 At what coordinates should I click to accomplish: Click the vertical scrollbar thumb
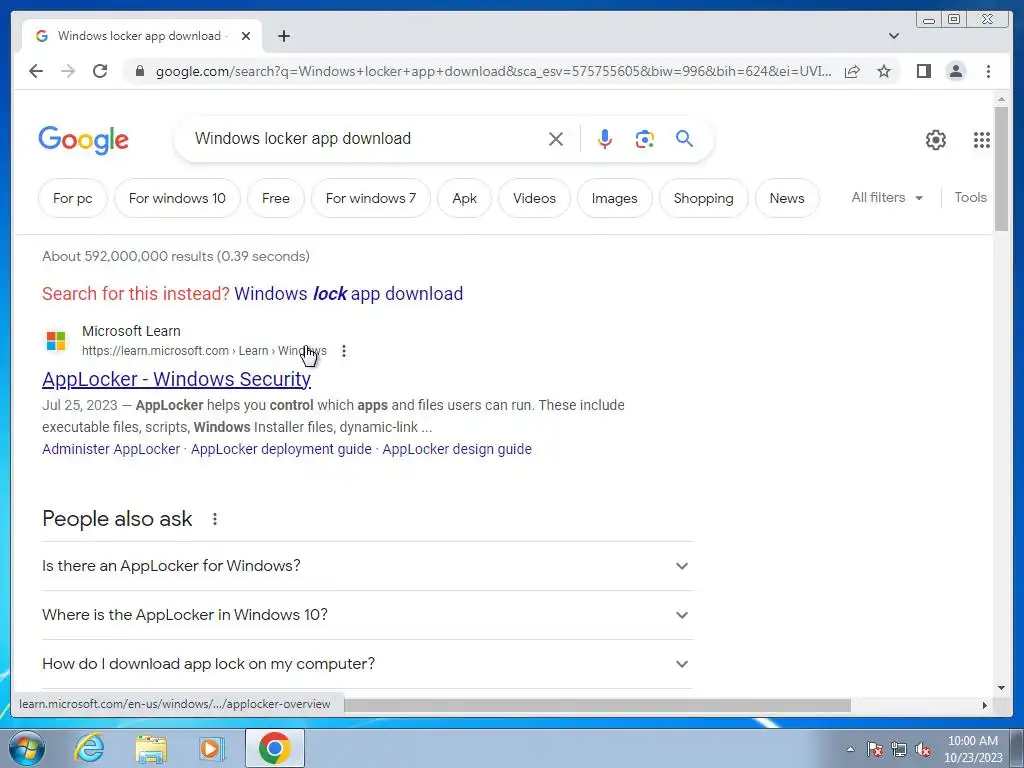coord(1001,168)
